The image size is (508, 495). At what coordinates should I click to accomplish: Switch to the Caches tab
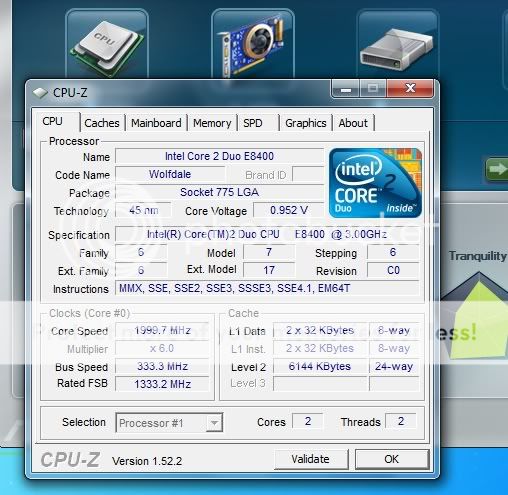[x=102, y=123]
